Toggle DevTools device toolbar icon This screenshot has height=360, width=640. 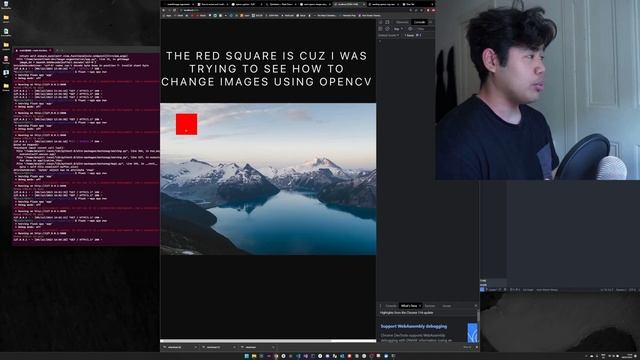387,22
